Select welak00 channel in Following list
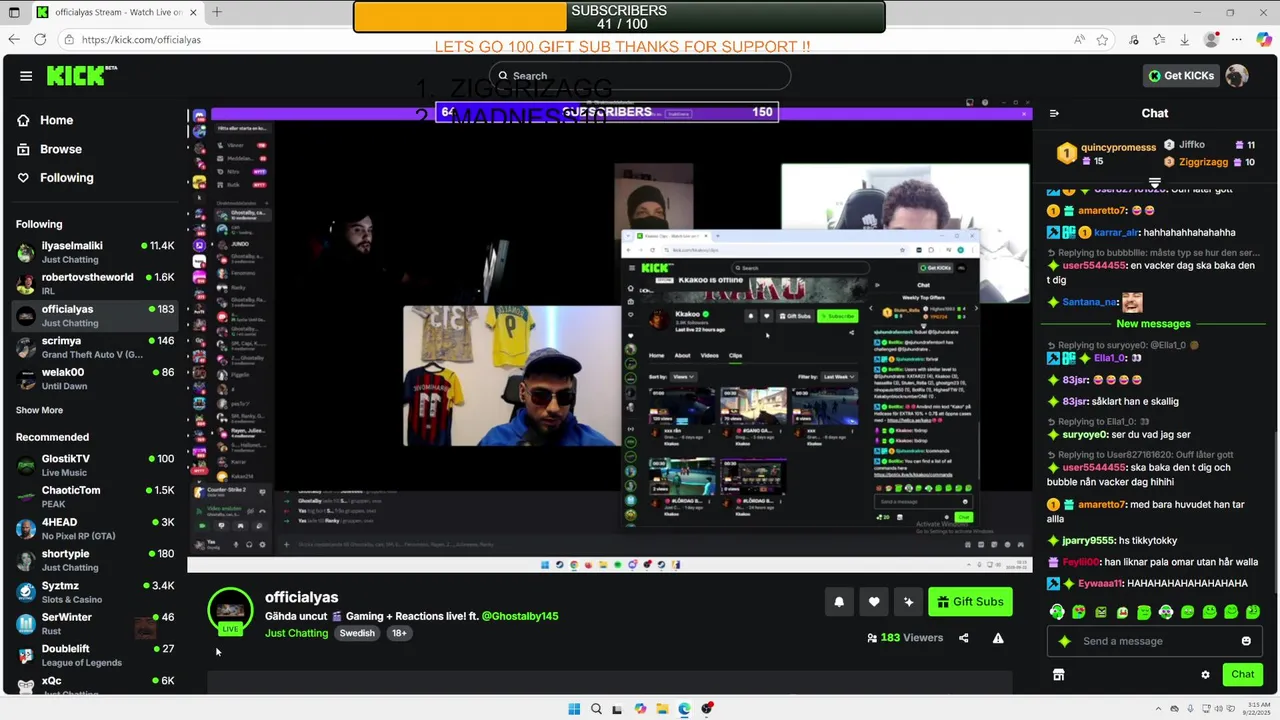 95,379
